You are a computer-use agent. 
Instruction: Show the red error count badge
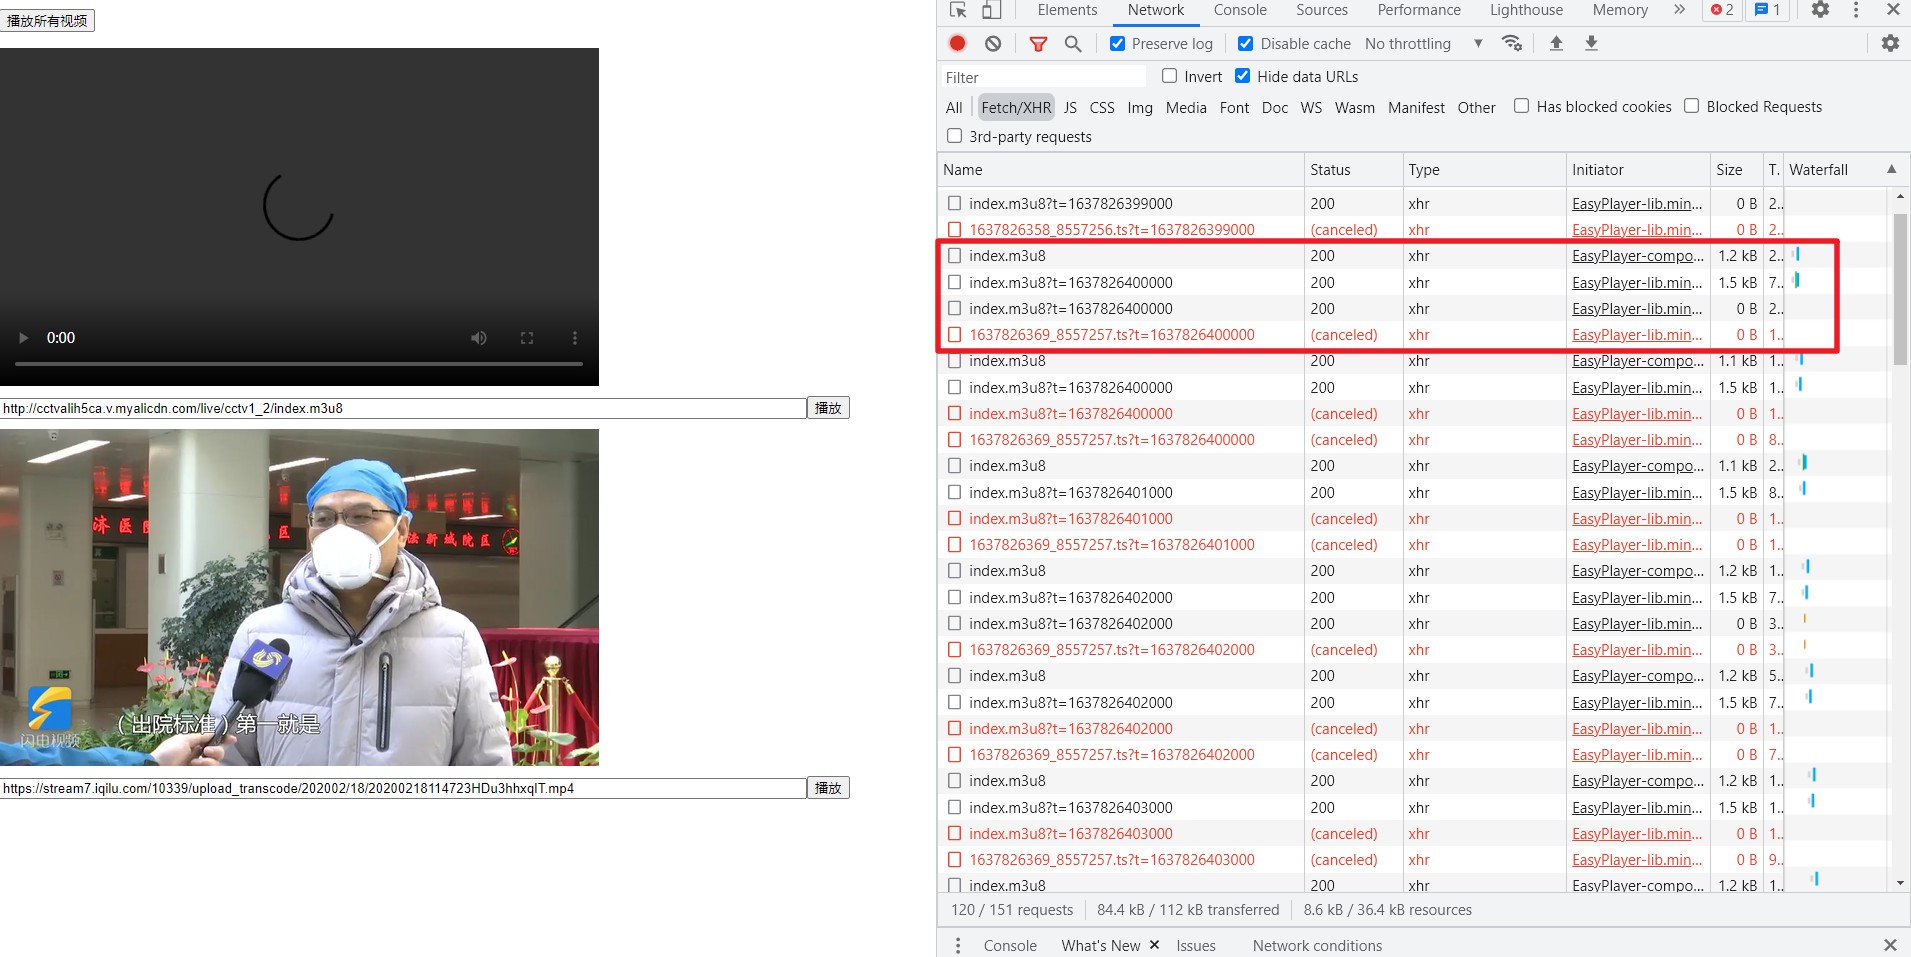pos(1723,10)
